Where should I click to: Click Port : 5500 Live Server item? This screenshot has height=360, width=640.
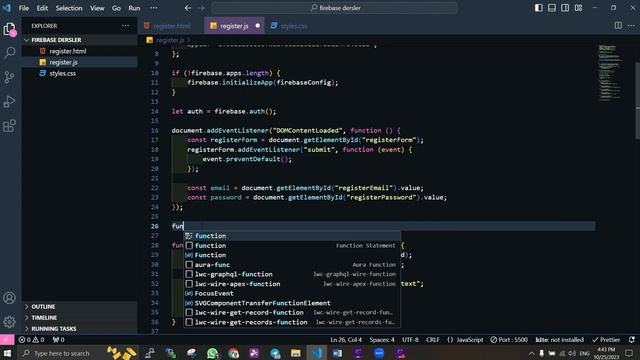point(509,340)
